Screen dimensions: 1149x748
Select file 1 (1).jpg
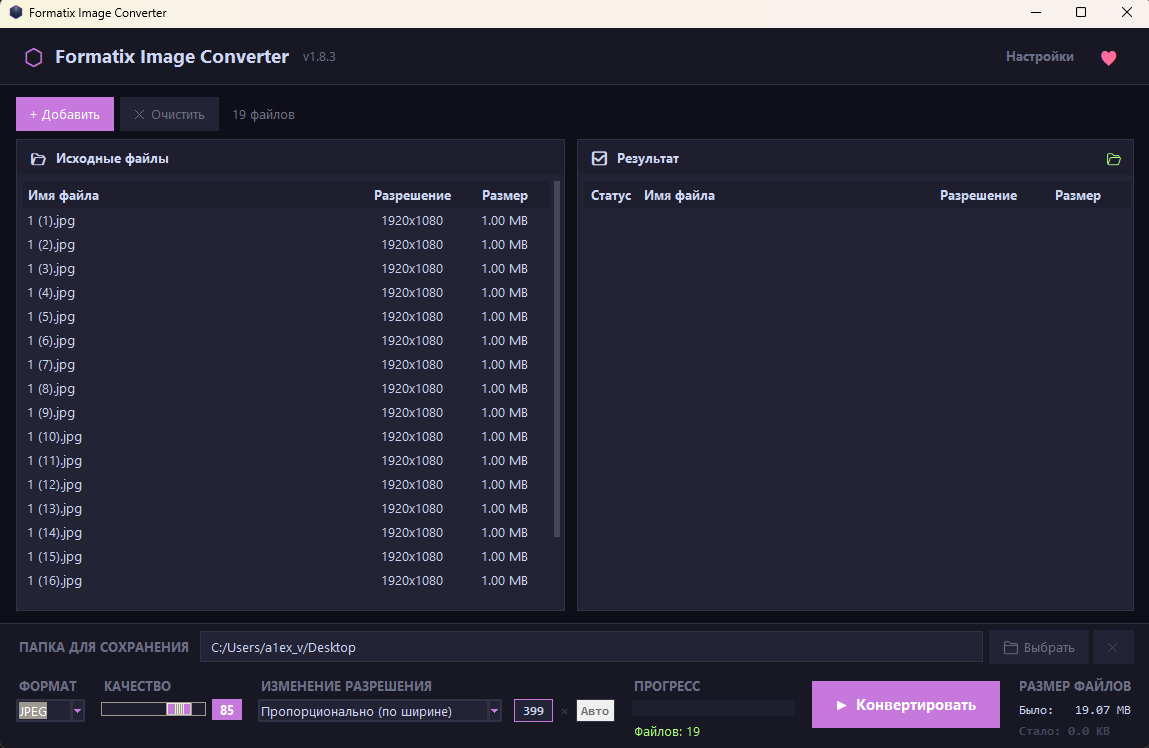click(x=286, y=221)
